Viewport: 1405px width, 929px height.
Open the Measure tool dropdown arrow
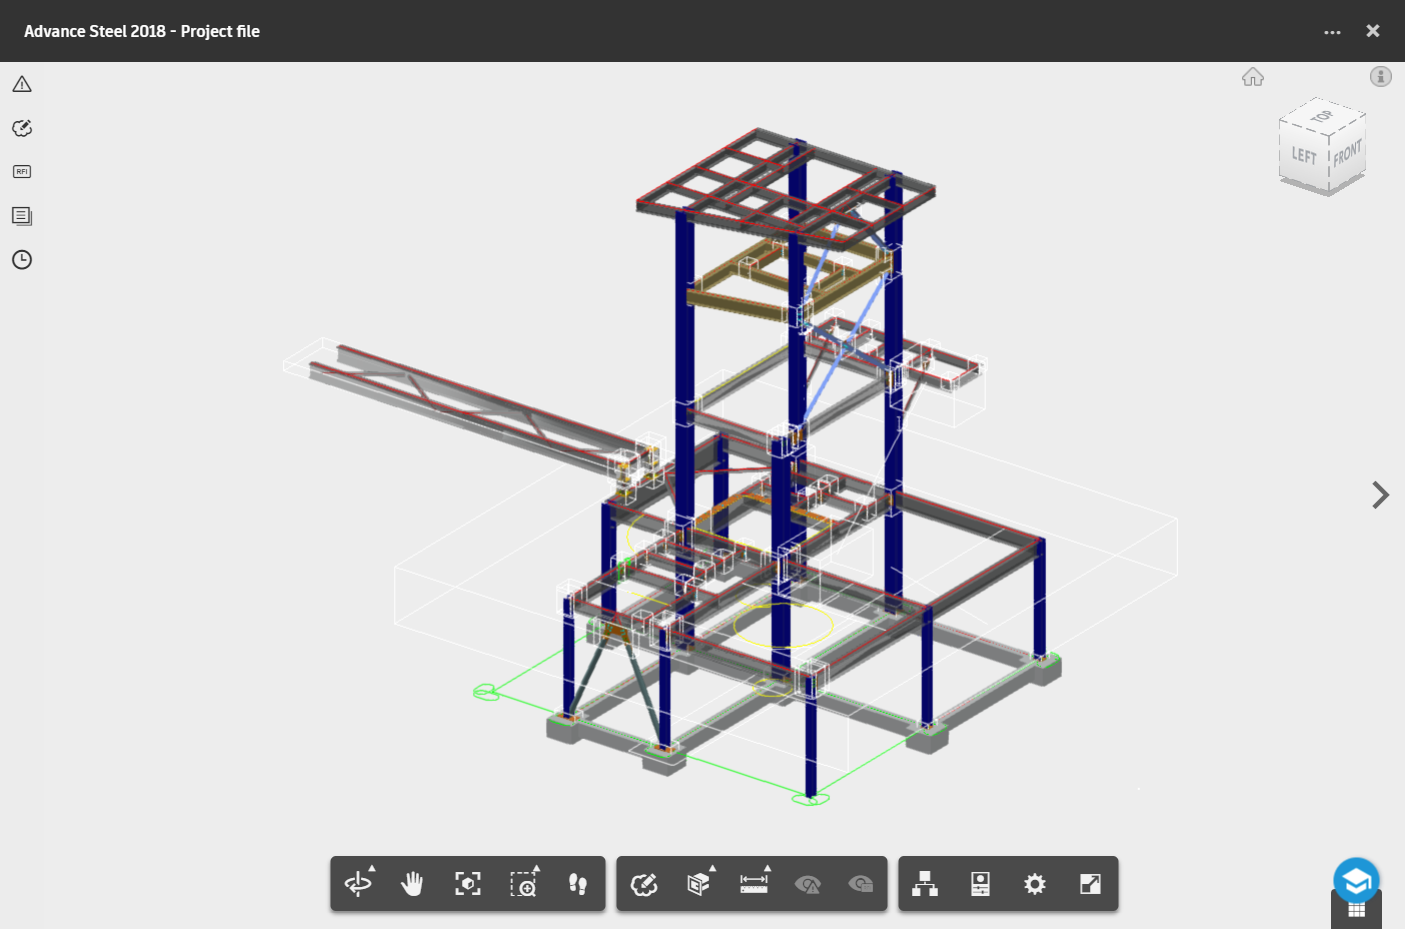pyautogui.click(x=768, y=869)
